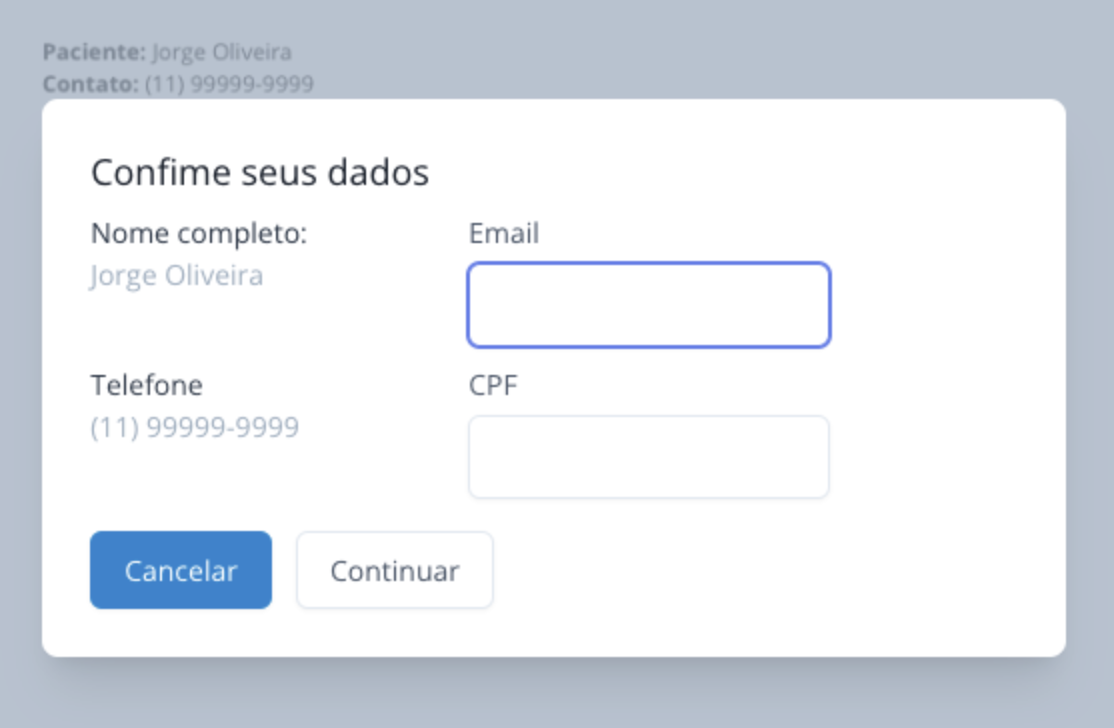Click the 'Nome completo:' label
The height and width of the screenshot is (728, 1114).
point(199,234)
